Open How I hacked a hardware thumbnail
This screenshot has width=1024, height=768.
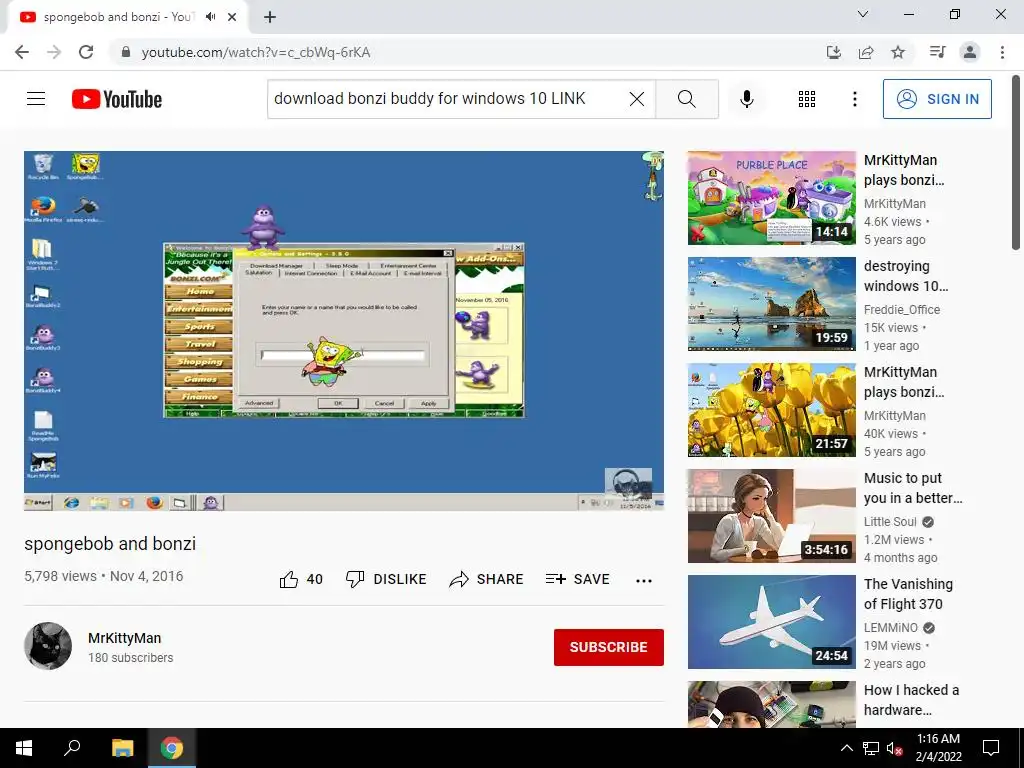click(771, 705)
